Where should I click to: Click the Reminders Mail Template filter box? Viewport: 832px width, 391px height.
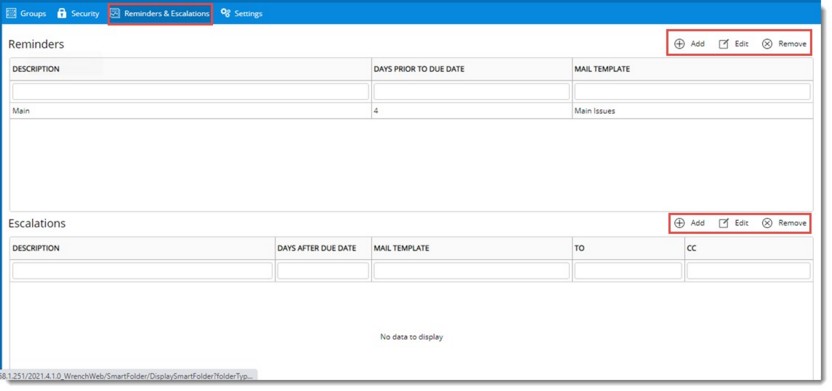(692, 91)
